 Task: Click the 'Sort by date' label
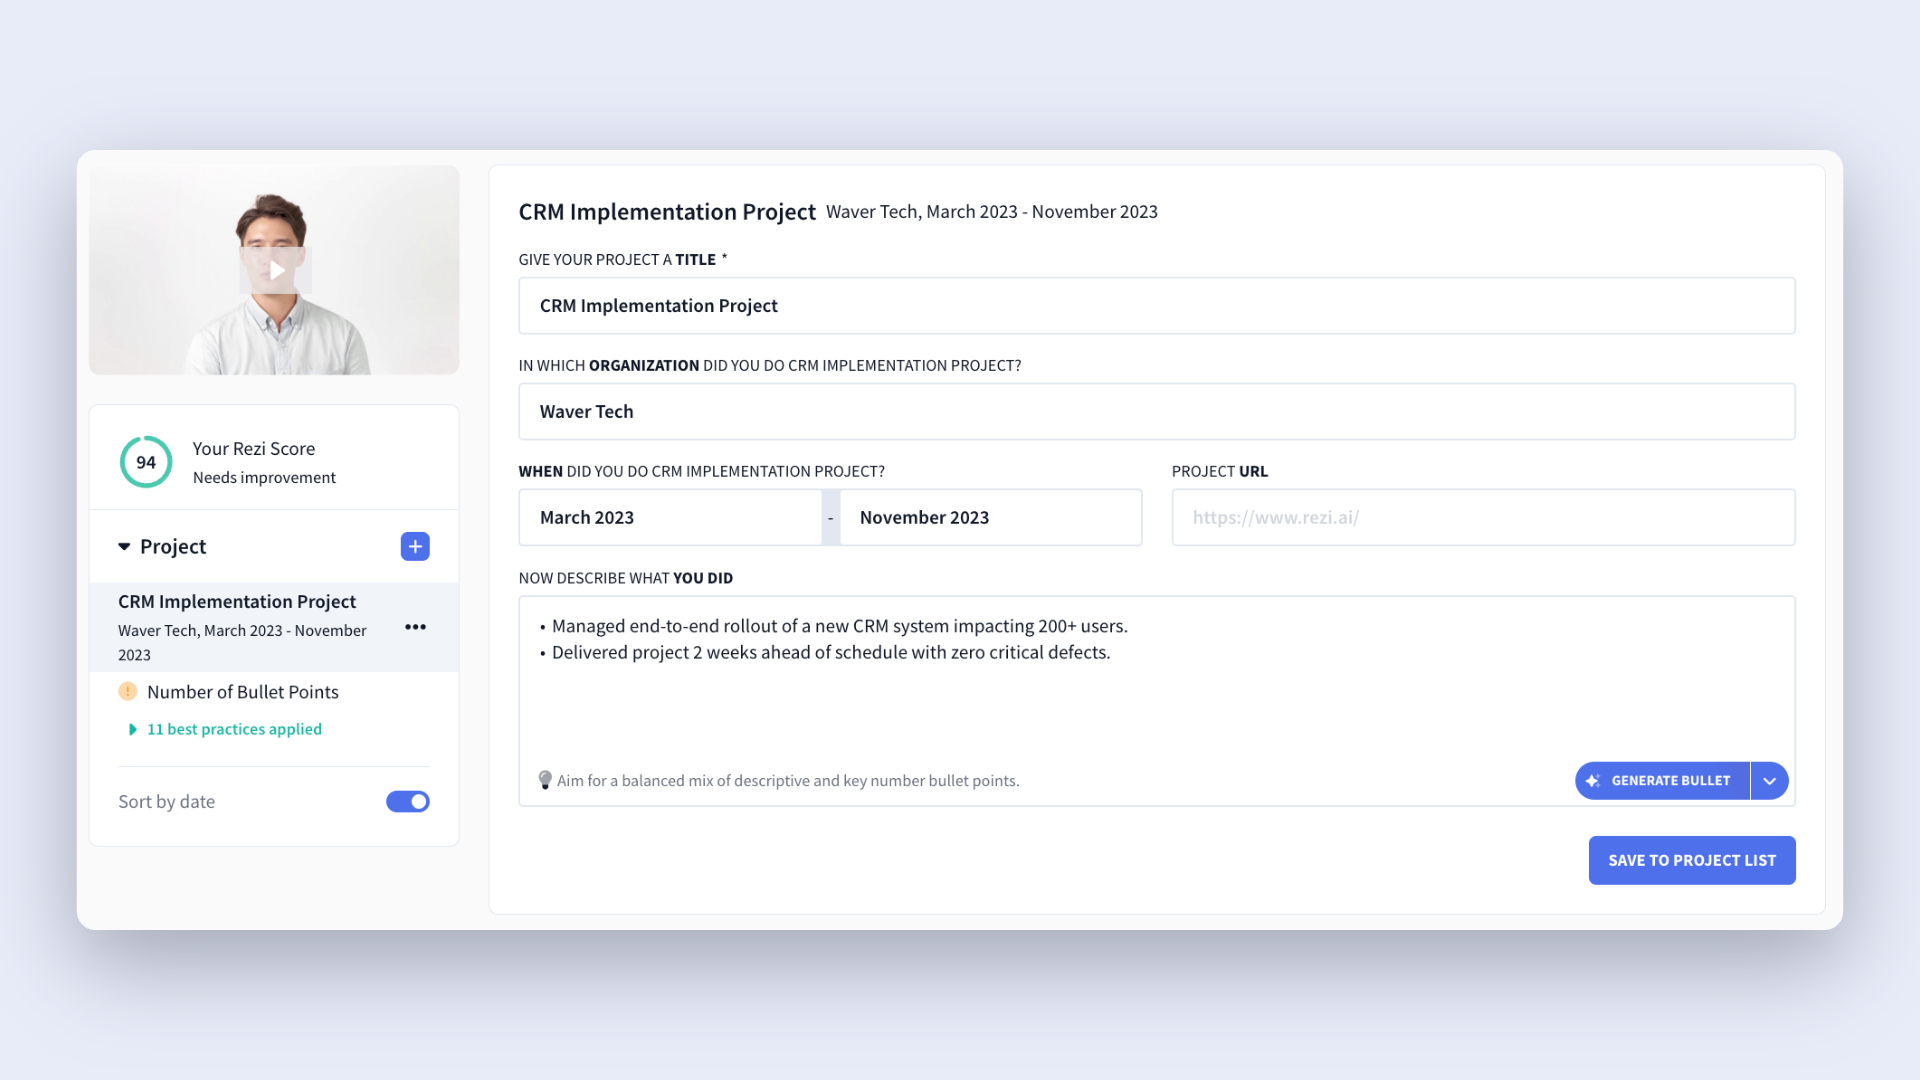[167, 802]
